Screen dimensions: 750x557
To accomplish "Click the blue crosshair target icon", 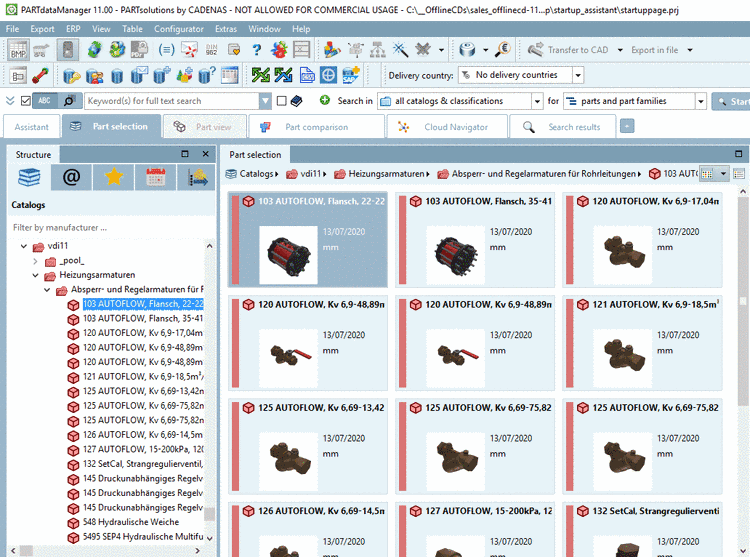I will click(328, 75).
